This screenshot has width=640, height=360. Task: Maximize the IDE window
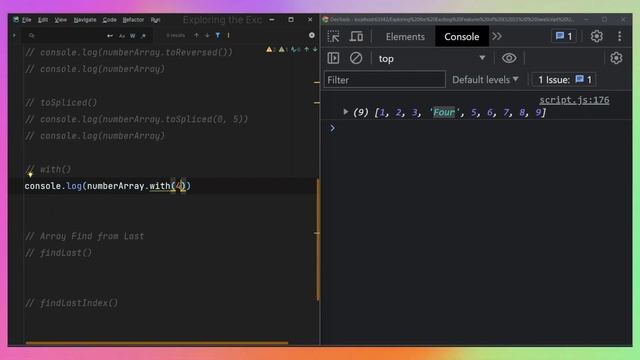click(291, 20)
